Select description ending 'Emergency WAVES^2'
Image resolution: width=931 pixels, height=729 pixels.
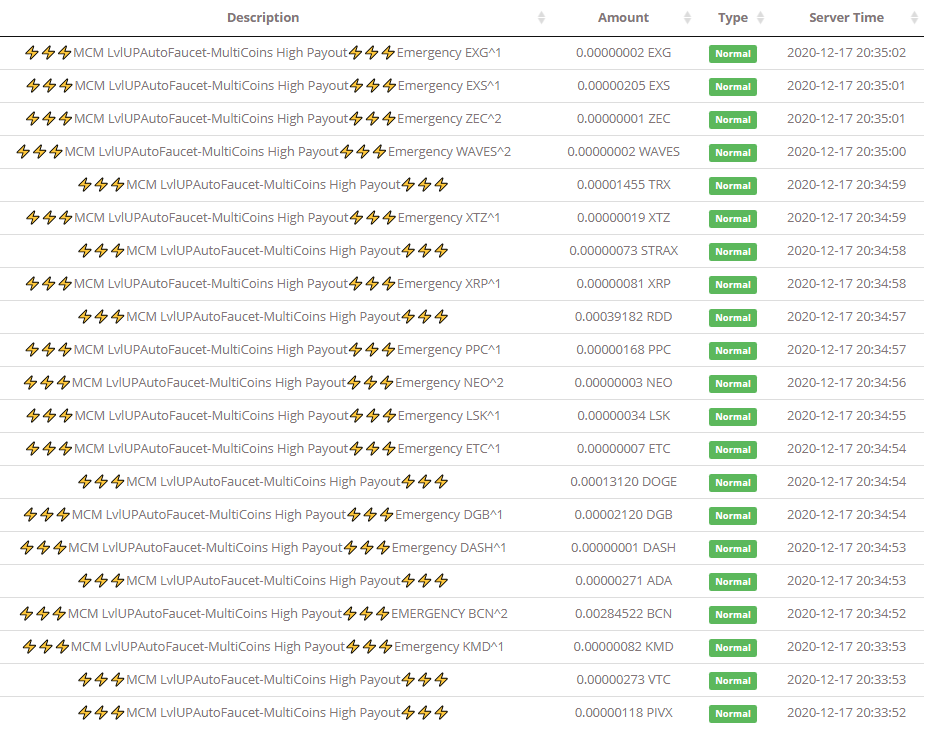point(263,152)
